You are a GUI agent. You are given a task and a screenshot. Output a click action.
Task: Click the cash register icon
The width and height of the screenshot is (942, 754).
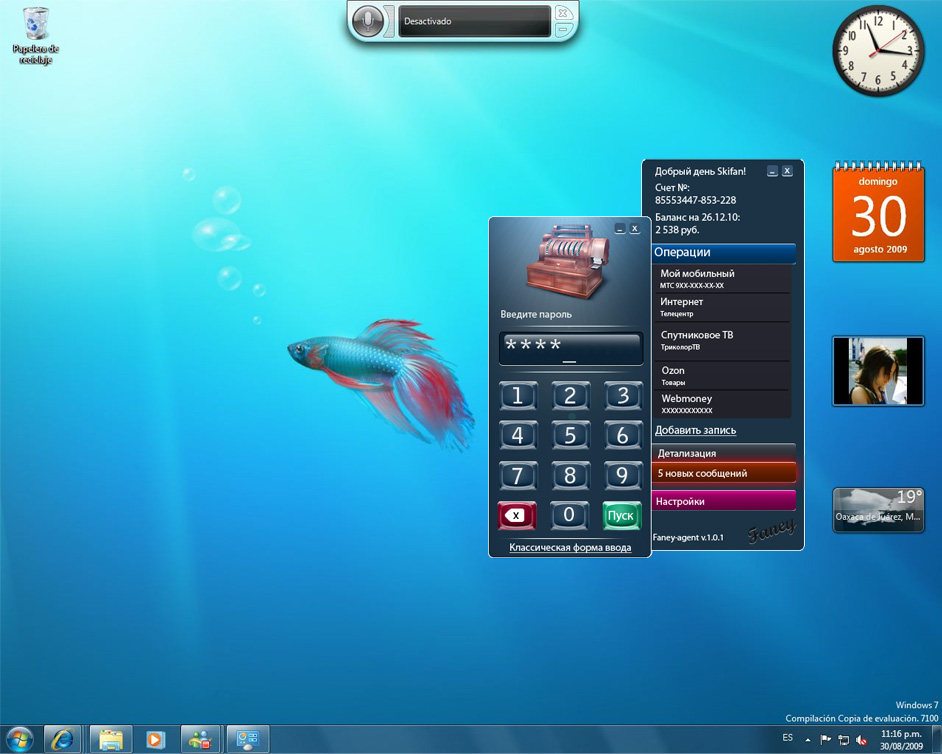pos(569,260)
